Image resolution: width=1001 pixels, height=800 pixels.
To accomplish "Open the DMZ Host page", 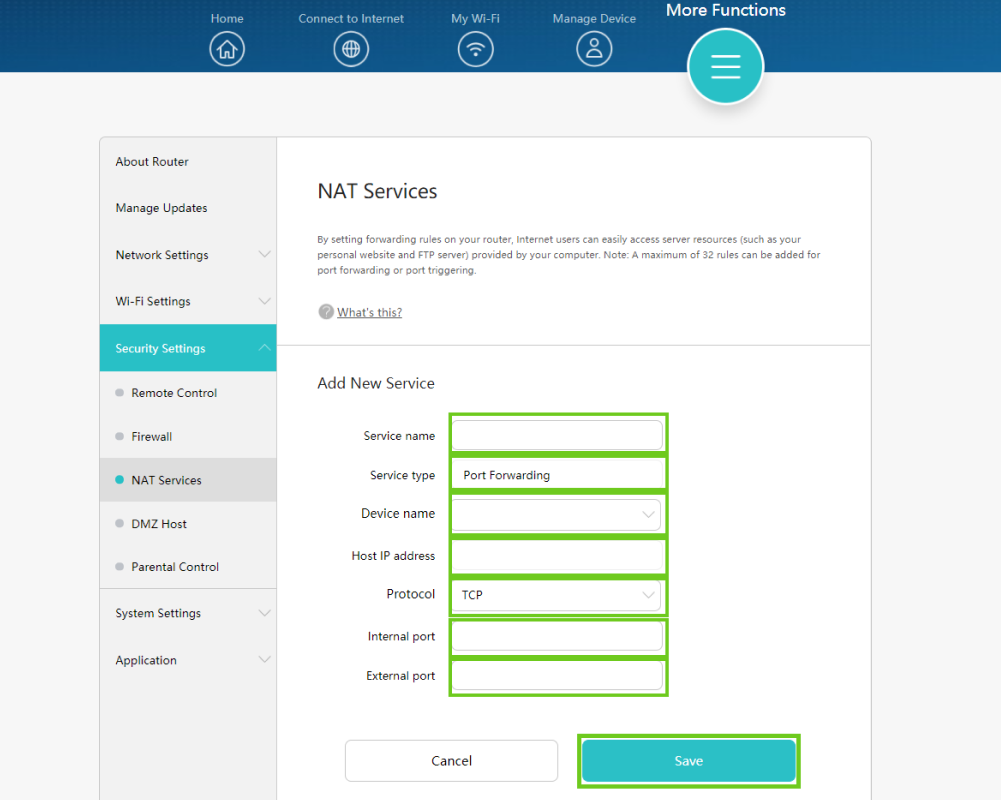I will (x=159, y=524).
